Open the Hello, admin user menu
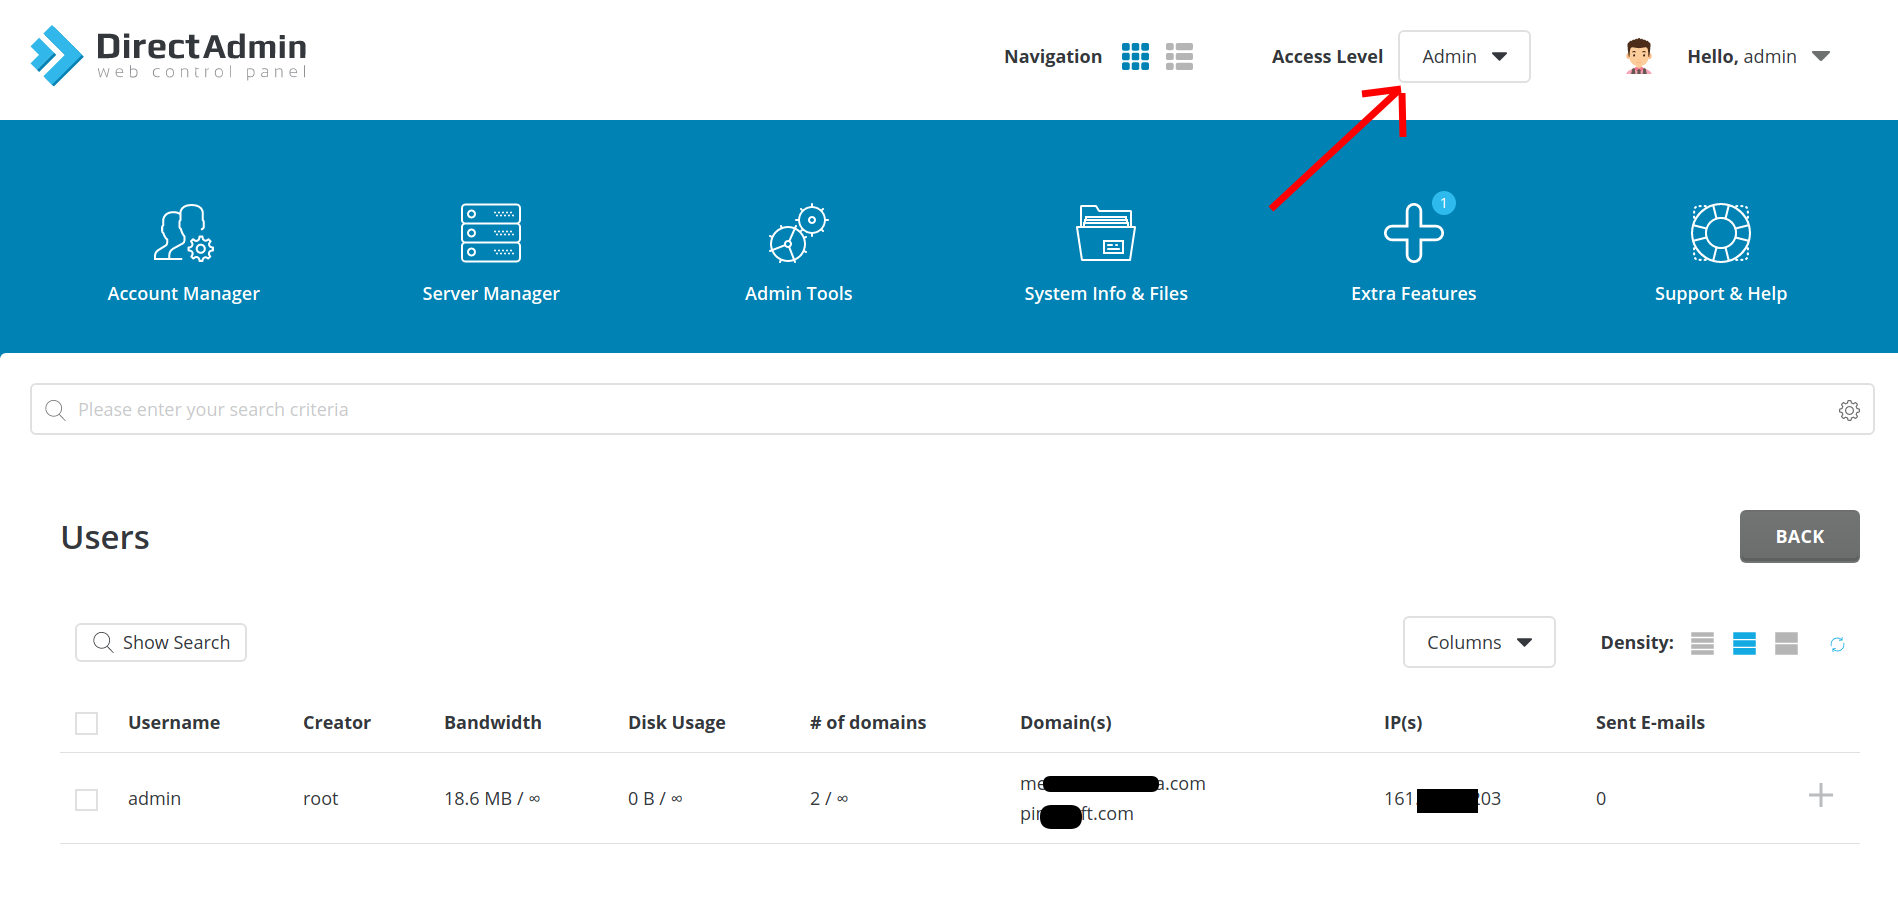Image resolution: width=1898 pixels, height=901 pixels. (x=1758, y=57)
